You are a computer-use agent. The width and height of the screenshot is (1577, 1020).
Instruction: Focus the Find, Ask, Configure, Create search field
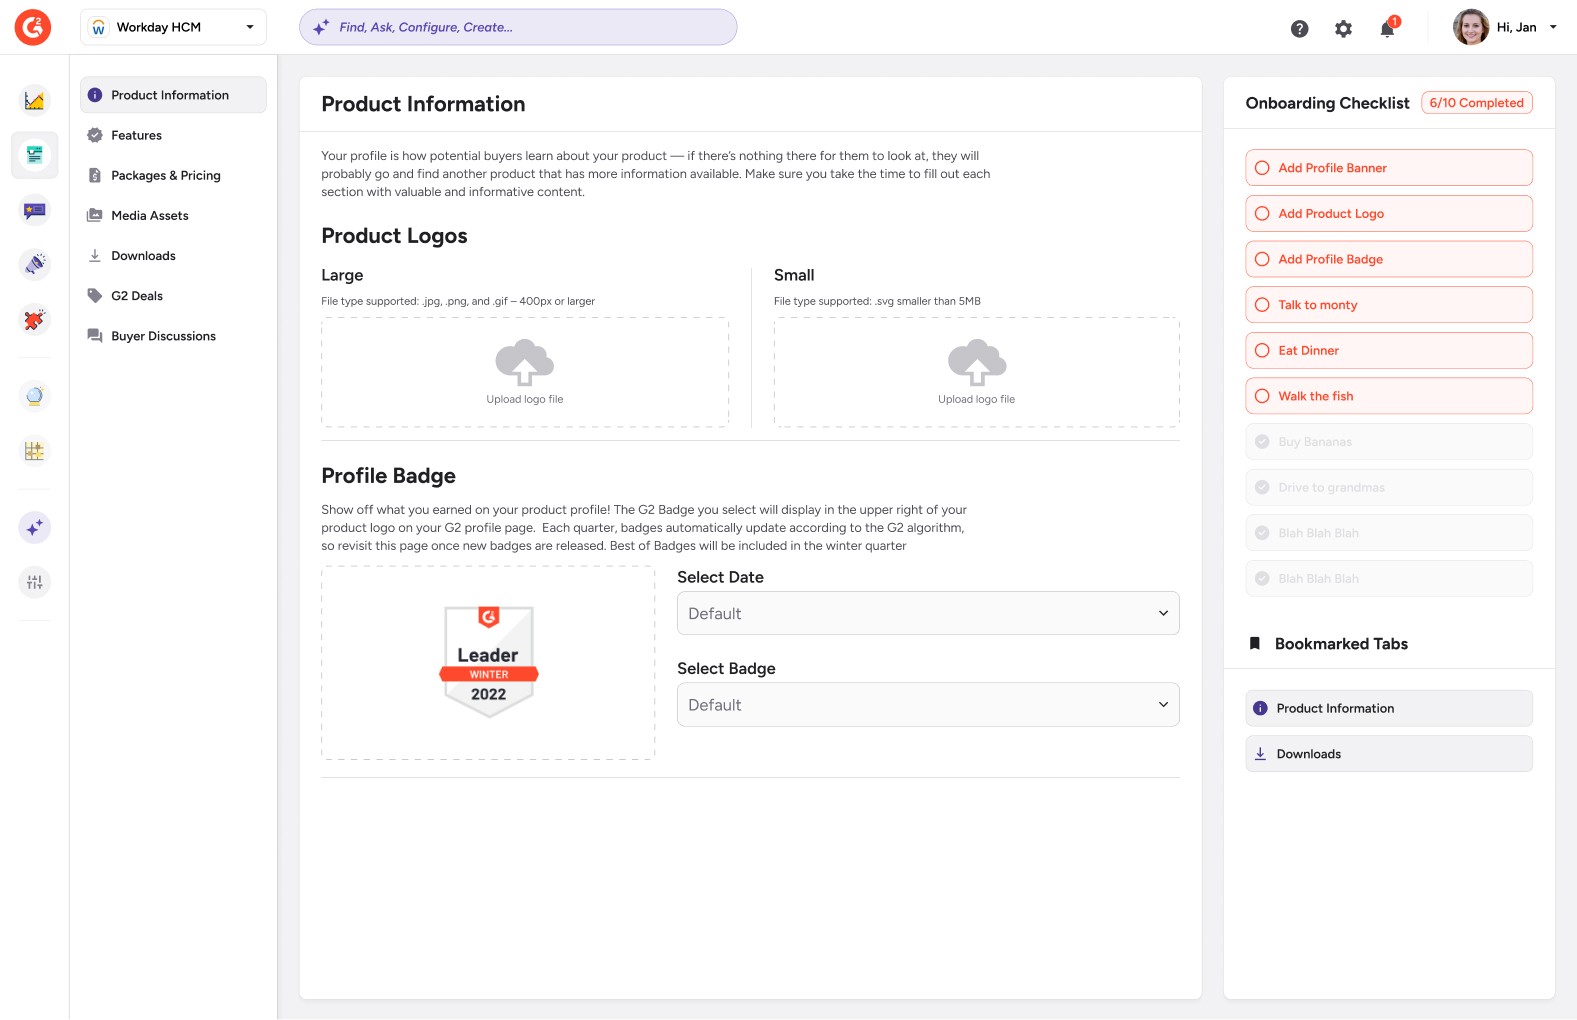(520, 27)
